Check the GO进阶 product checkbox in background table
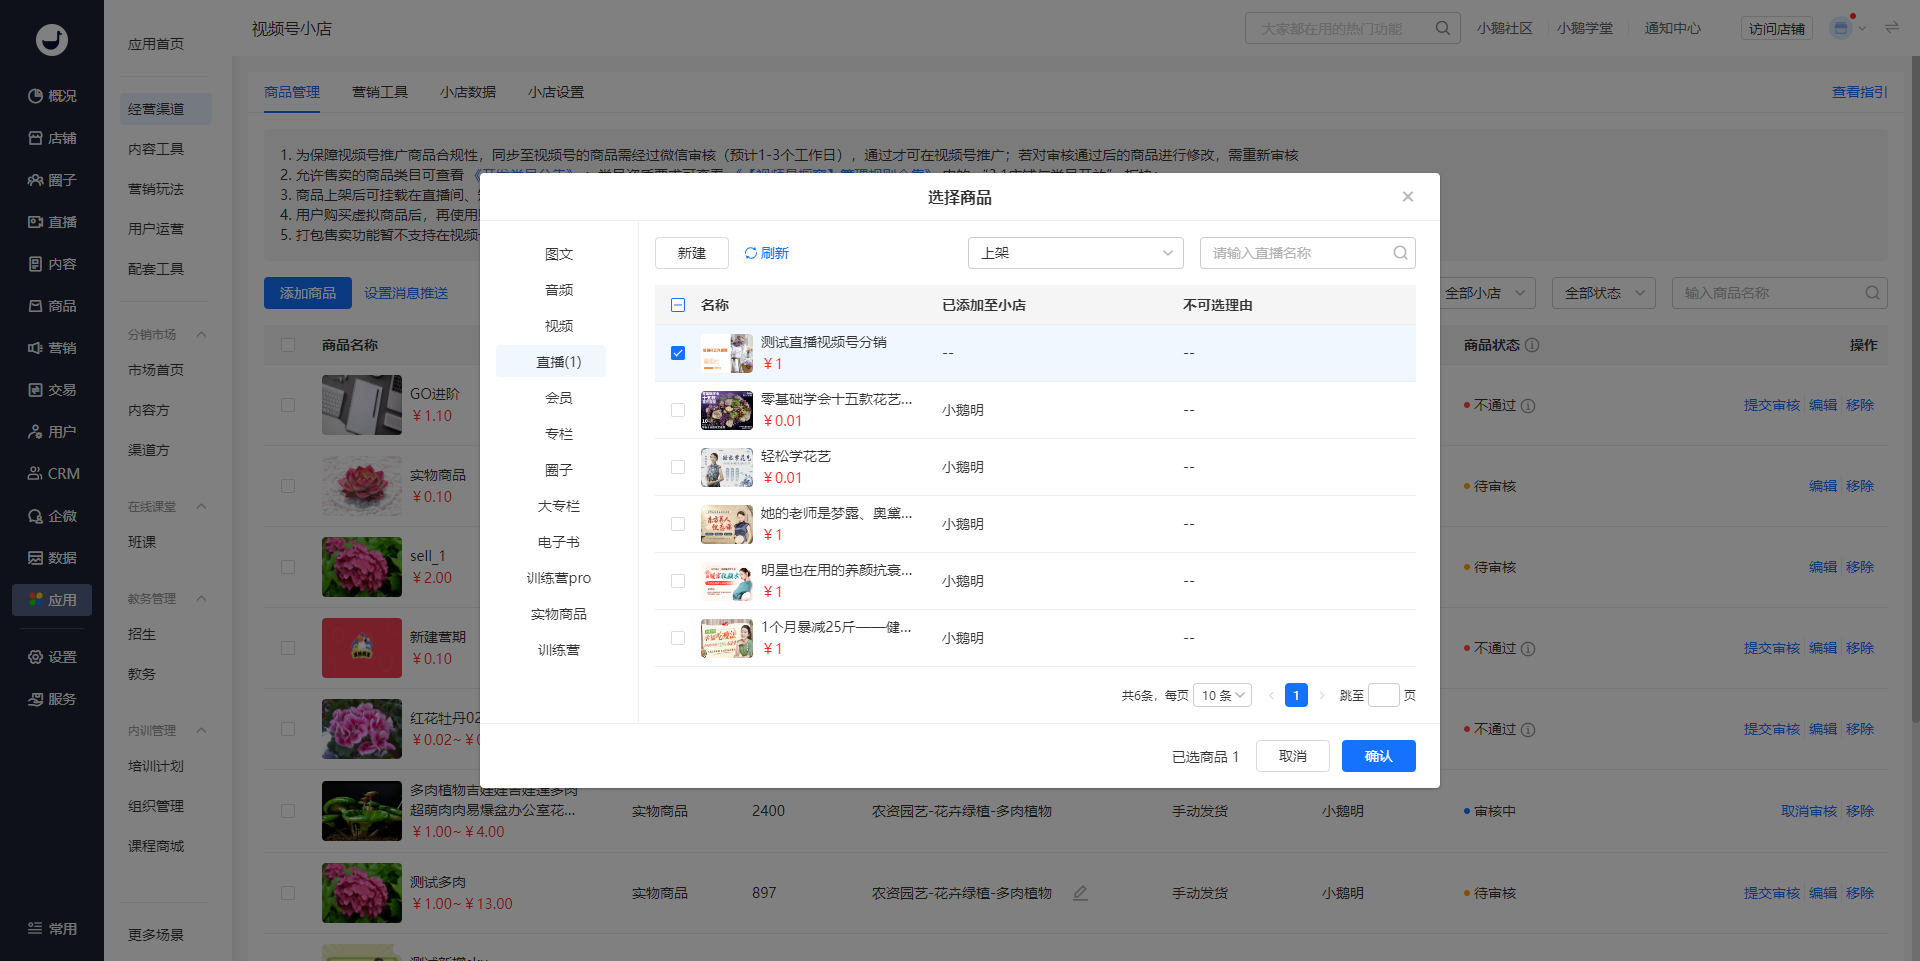Viewport: 1920px width, 961px height. pyautogui.click(x=288, y=405)
